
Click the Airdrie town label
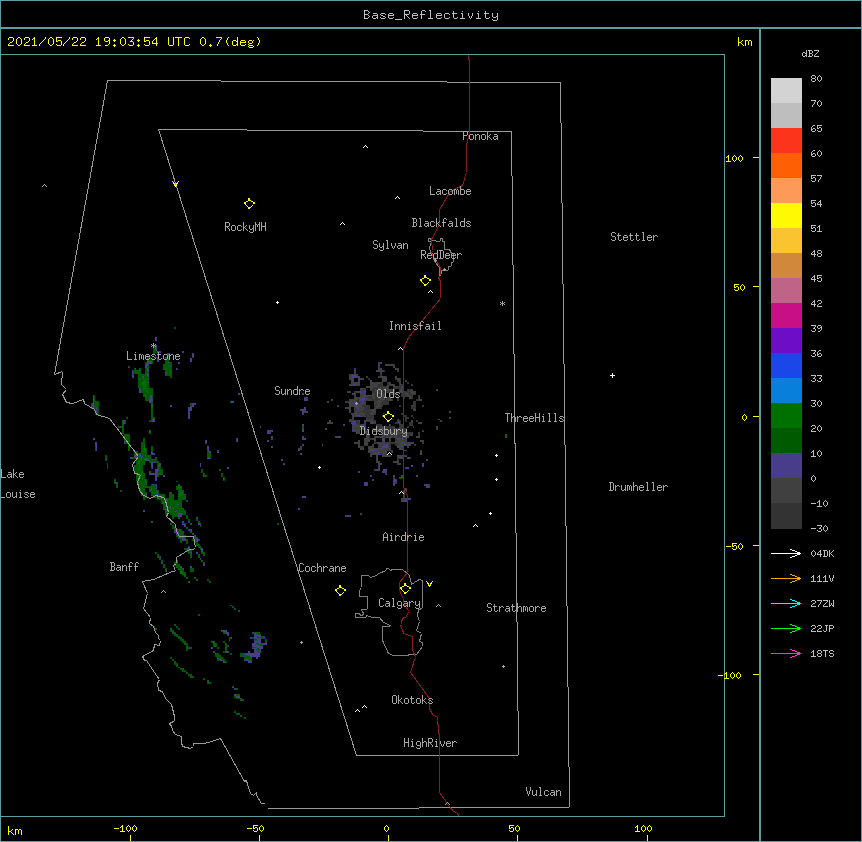coord(403,537)
